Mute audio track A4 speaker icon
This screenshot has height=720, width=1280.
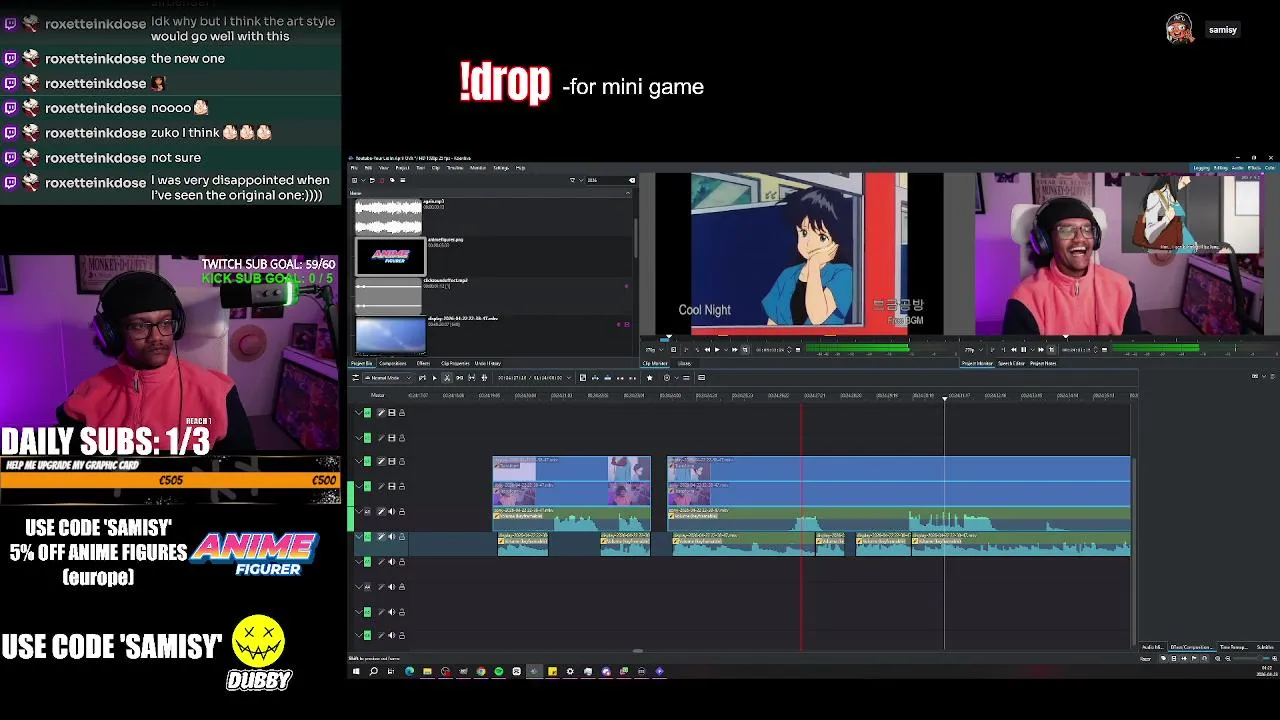(391, 586)
